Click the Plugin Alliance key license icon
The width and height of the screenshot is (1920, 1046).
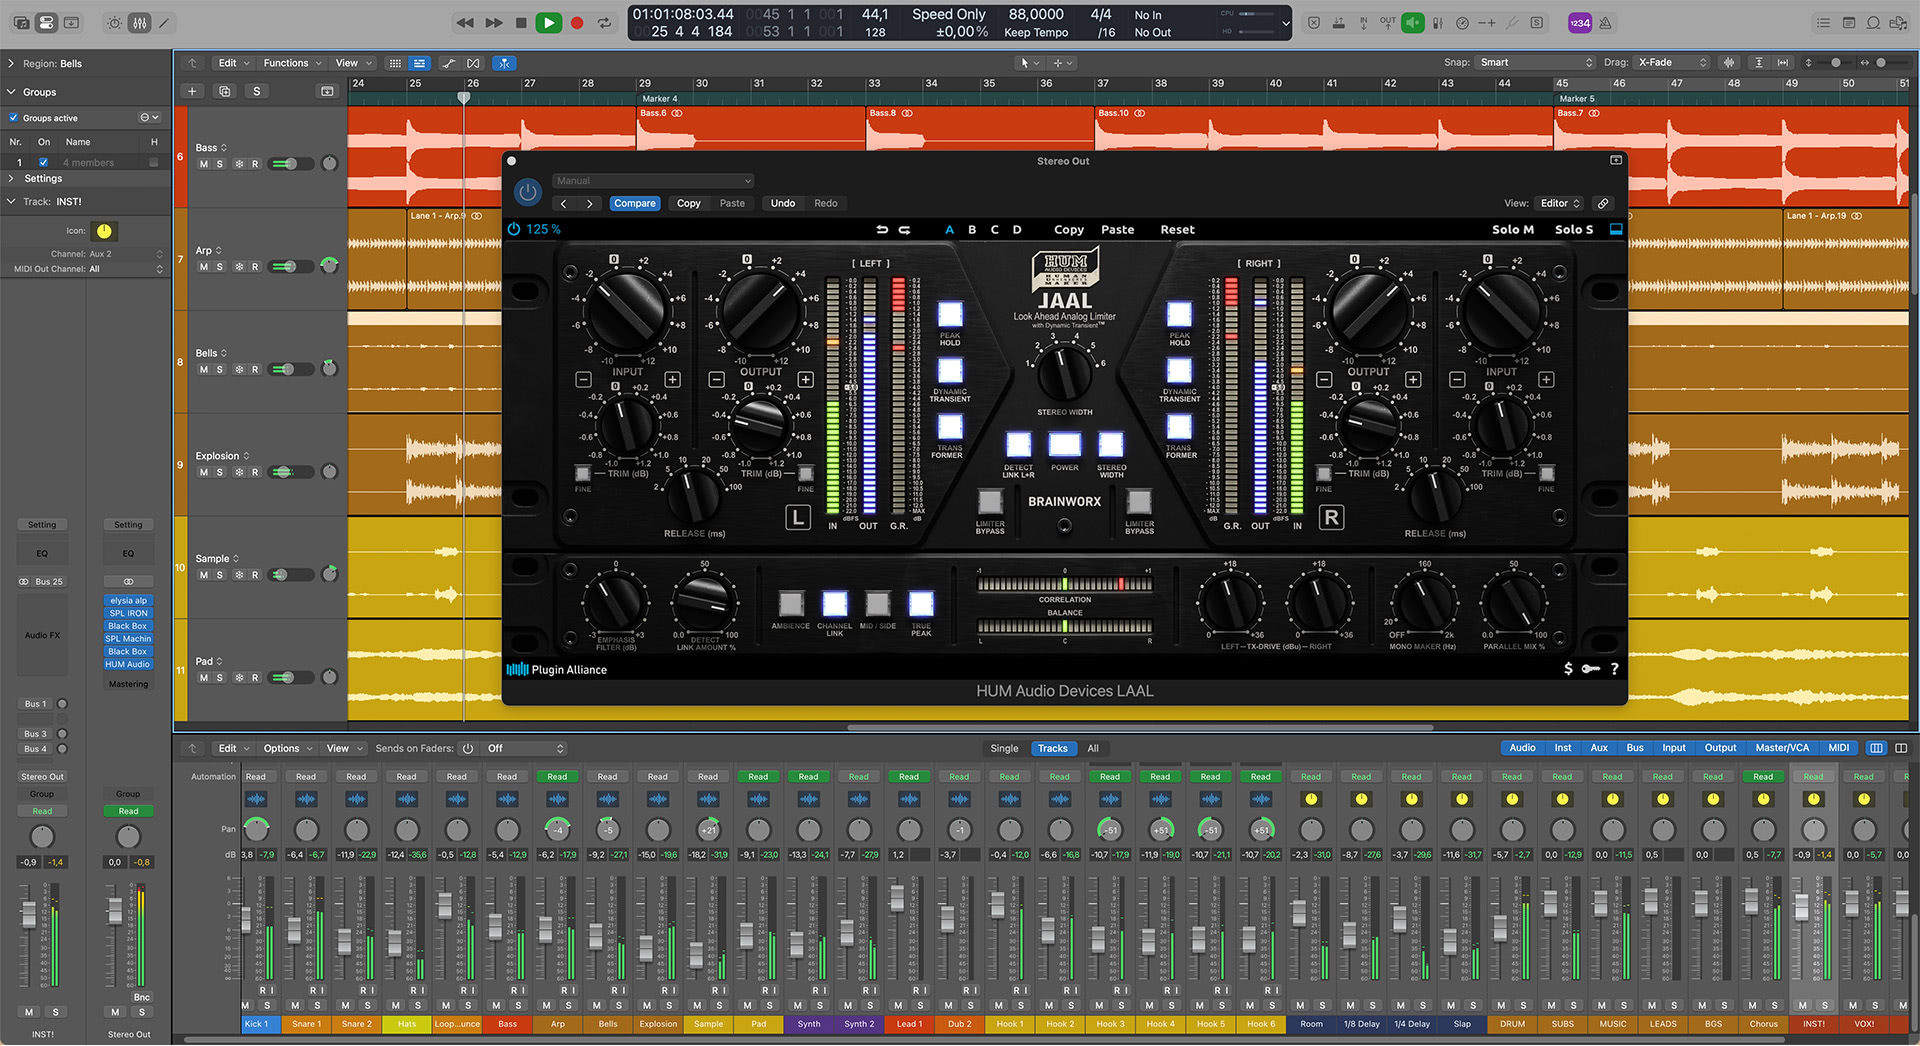[1590, 669]
